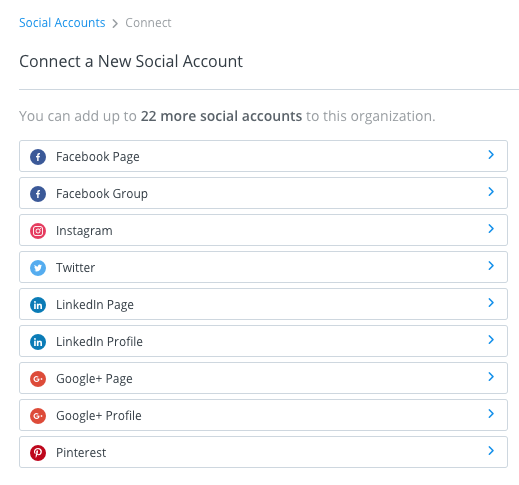Image resolution: width=519 pixels, height=485 pixels.
Task: Choose the Facebook Group option
Action: coord(263,193)
